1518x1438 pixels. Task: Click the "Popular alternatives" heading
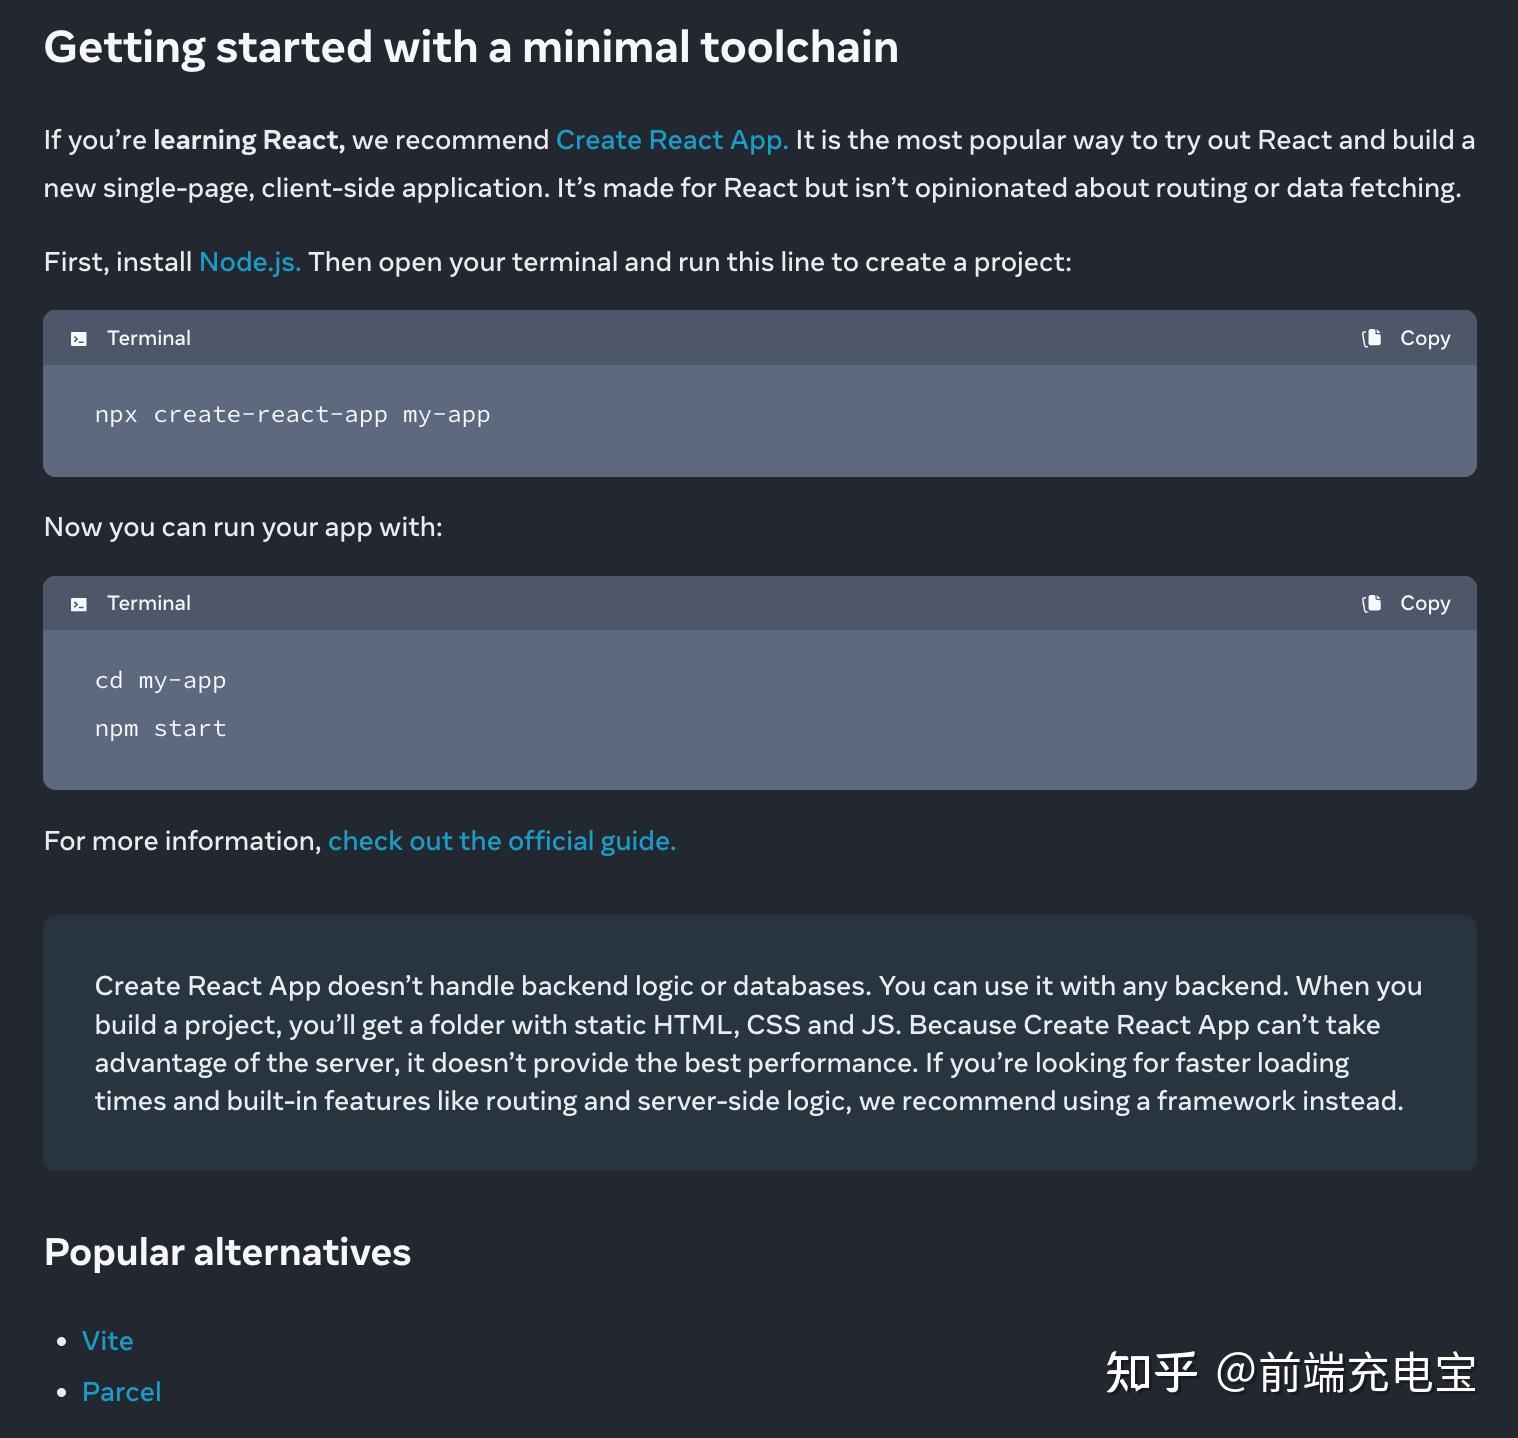pyautogui.click(x=227, y=1252)
